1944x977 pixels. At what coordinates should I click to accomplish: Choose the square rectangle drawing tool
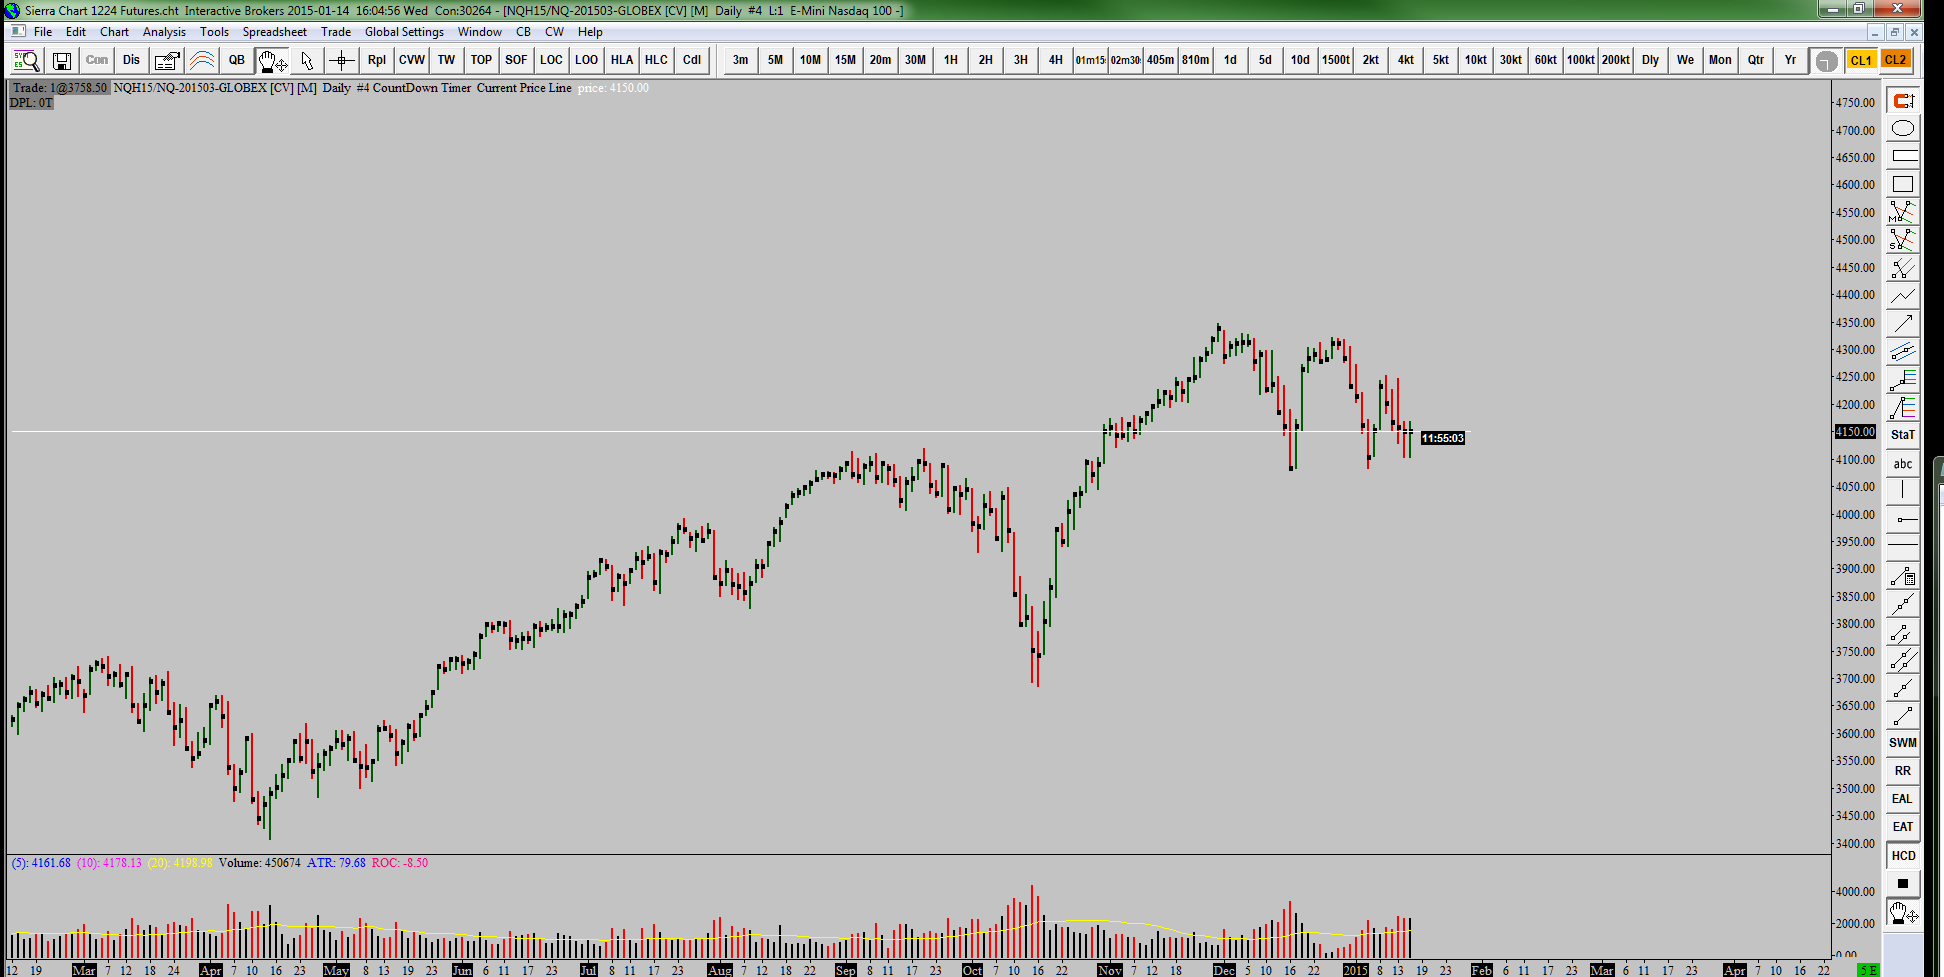click(x=1903, y=184)
